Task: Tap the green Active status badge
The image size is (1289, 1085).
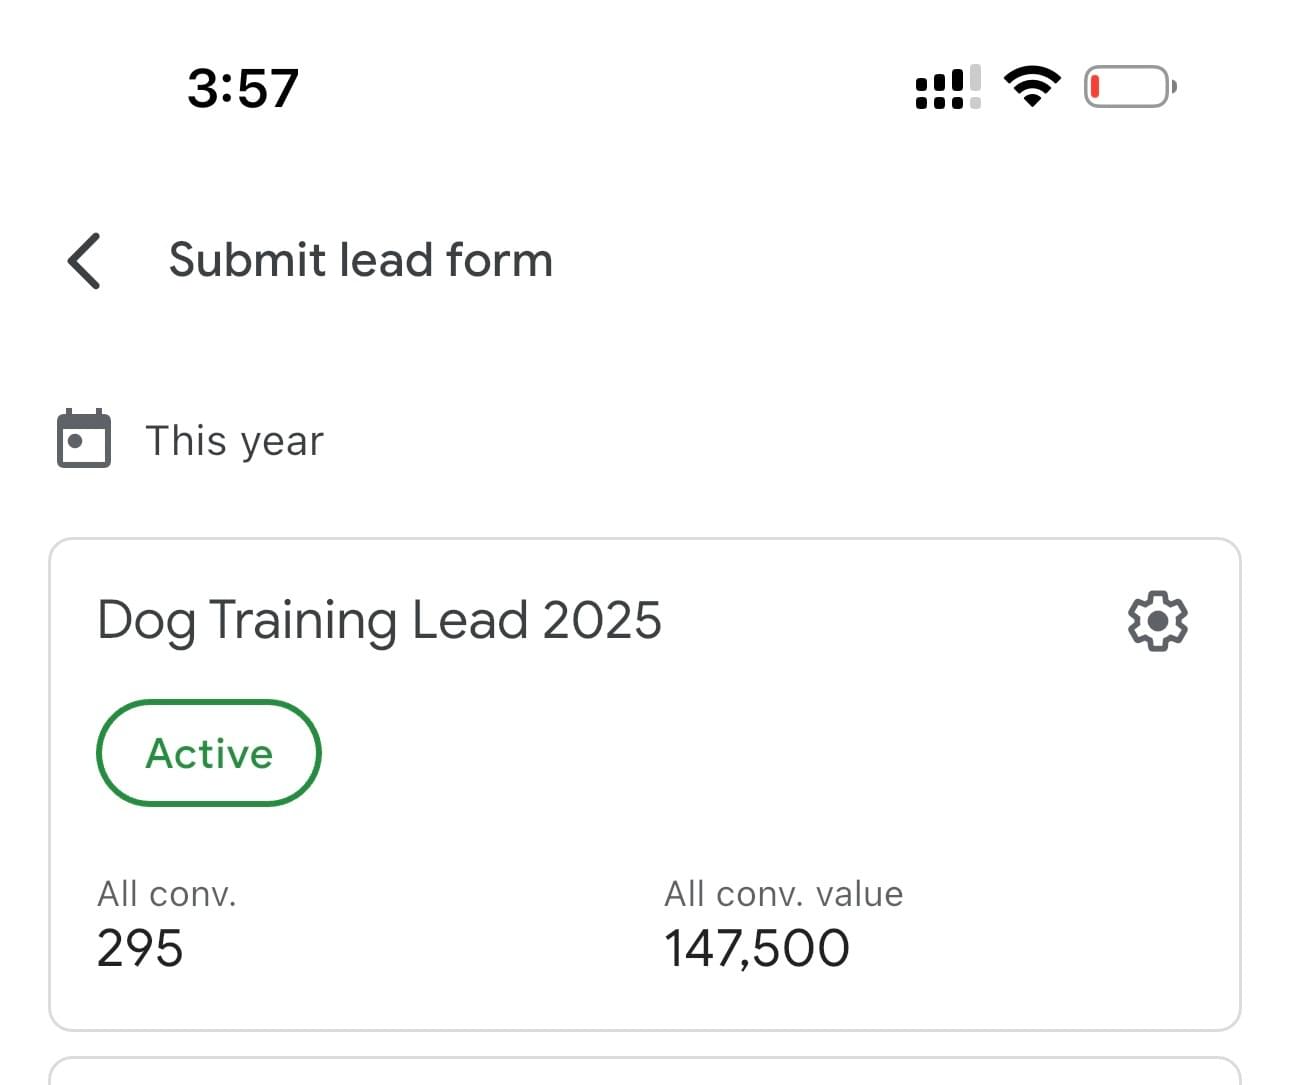Action: [x=209, y=753]
